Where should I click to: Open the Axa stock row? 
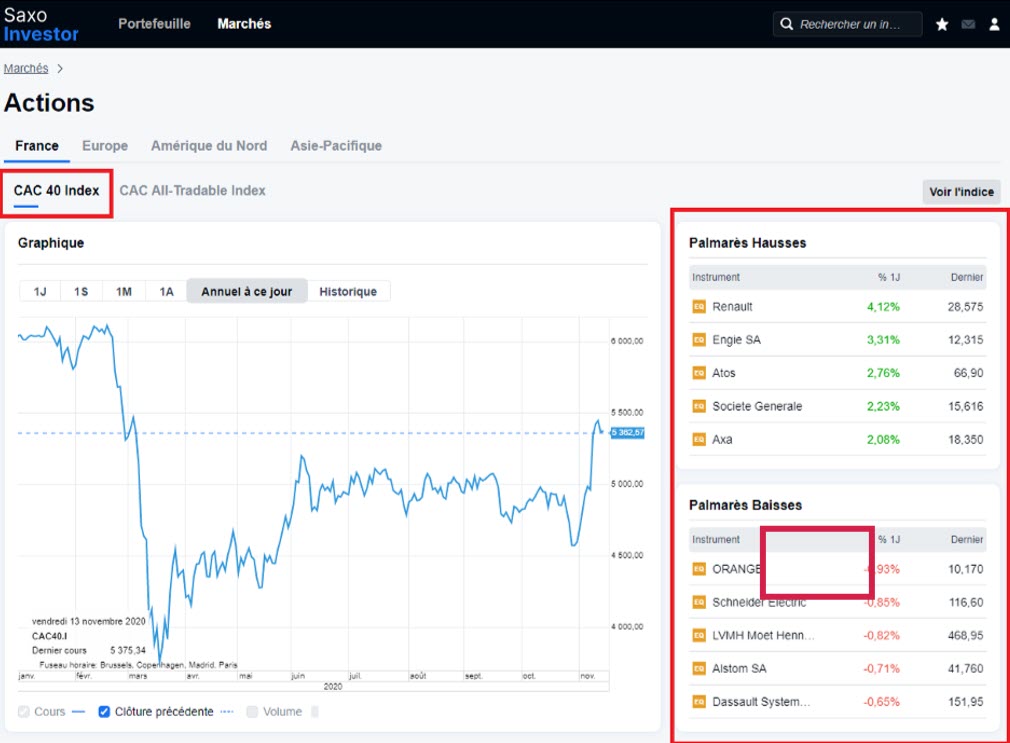pyautogui.click(x=837, y=439)
